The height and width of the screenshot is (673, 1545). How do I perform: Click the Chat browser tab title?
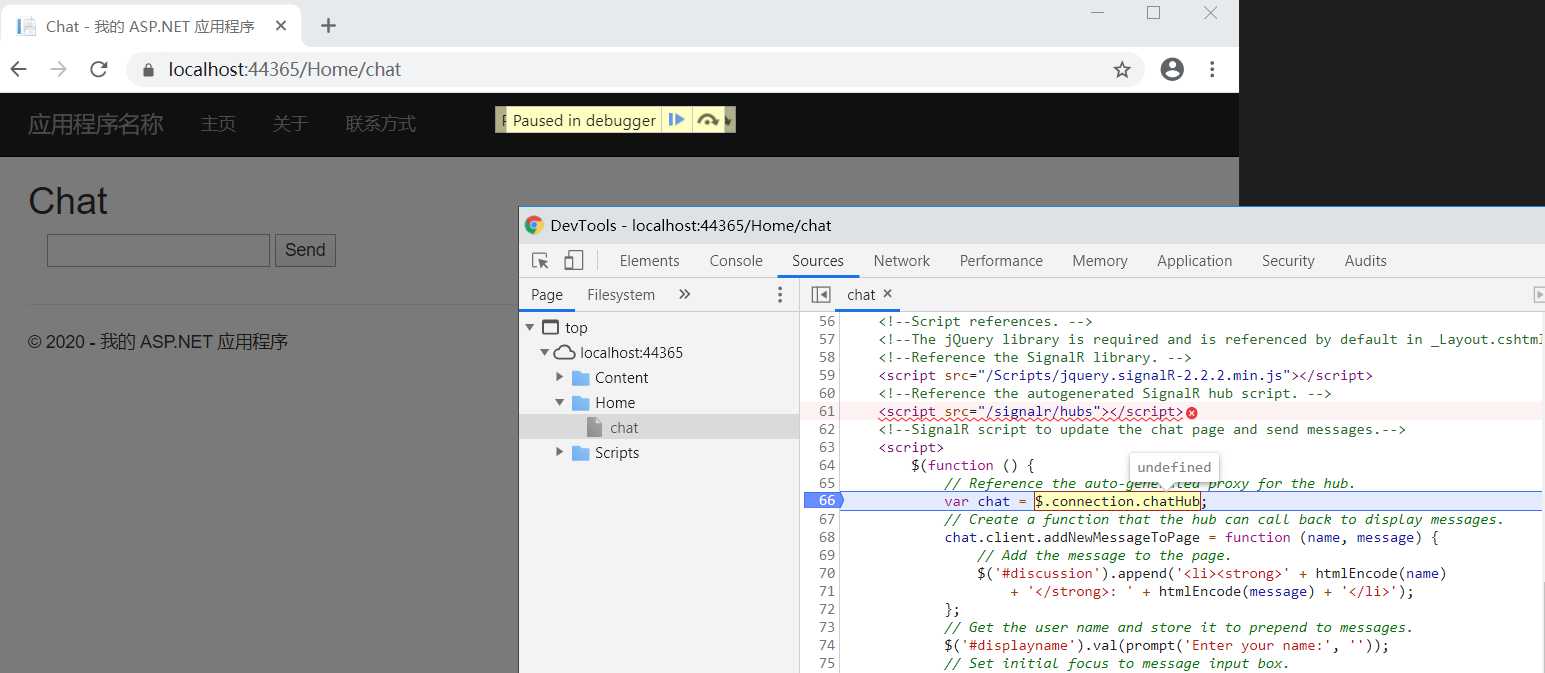tap(150, 26)
